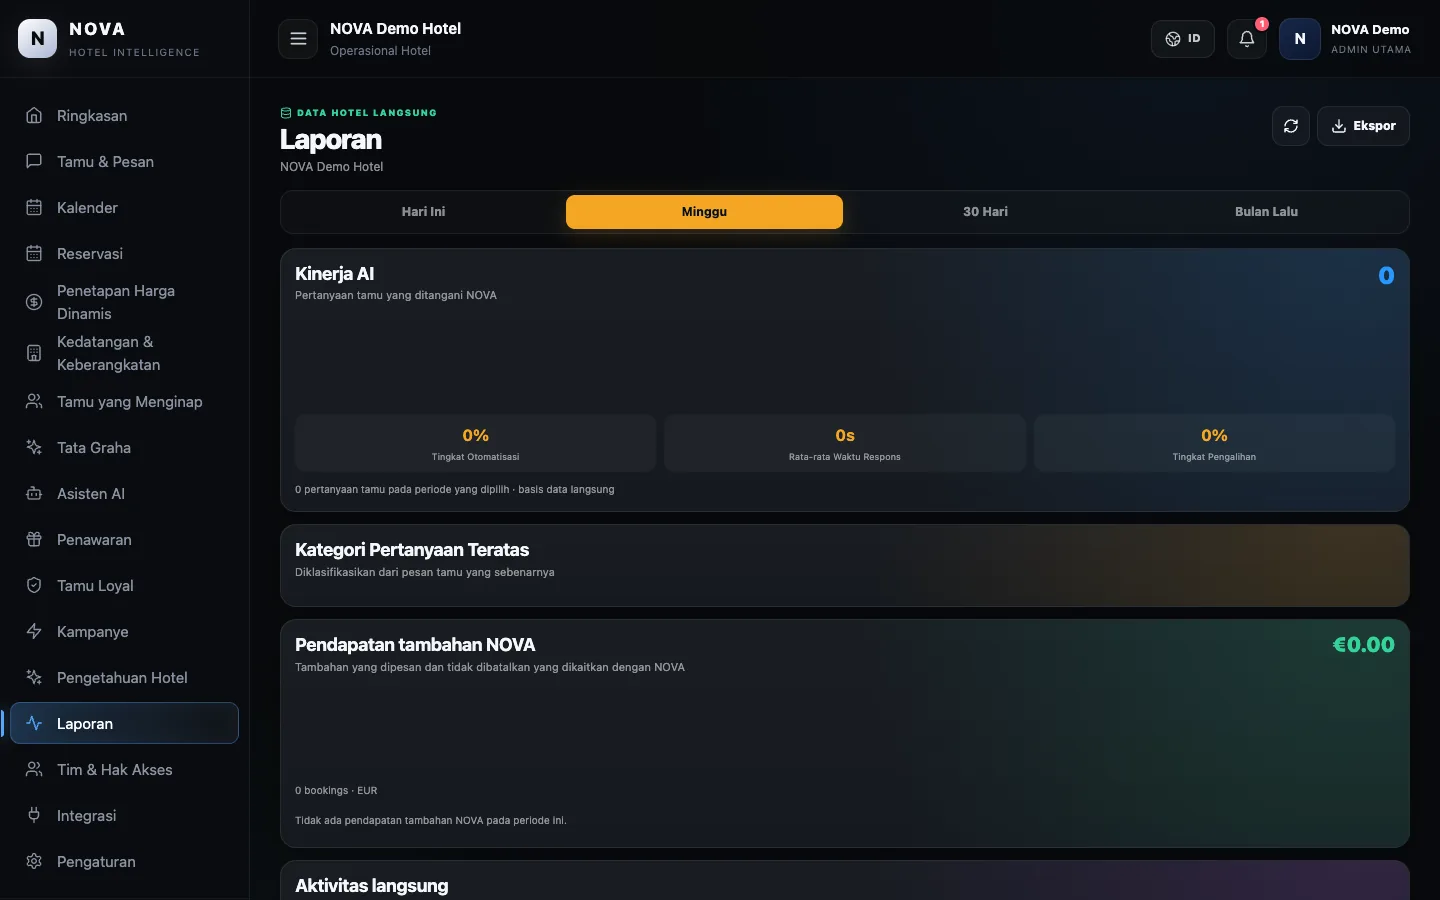Switch to the Hari Ini tab
The height and width of the screenshot is (900, 1440).
coord(424,212)
